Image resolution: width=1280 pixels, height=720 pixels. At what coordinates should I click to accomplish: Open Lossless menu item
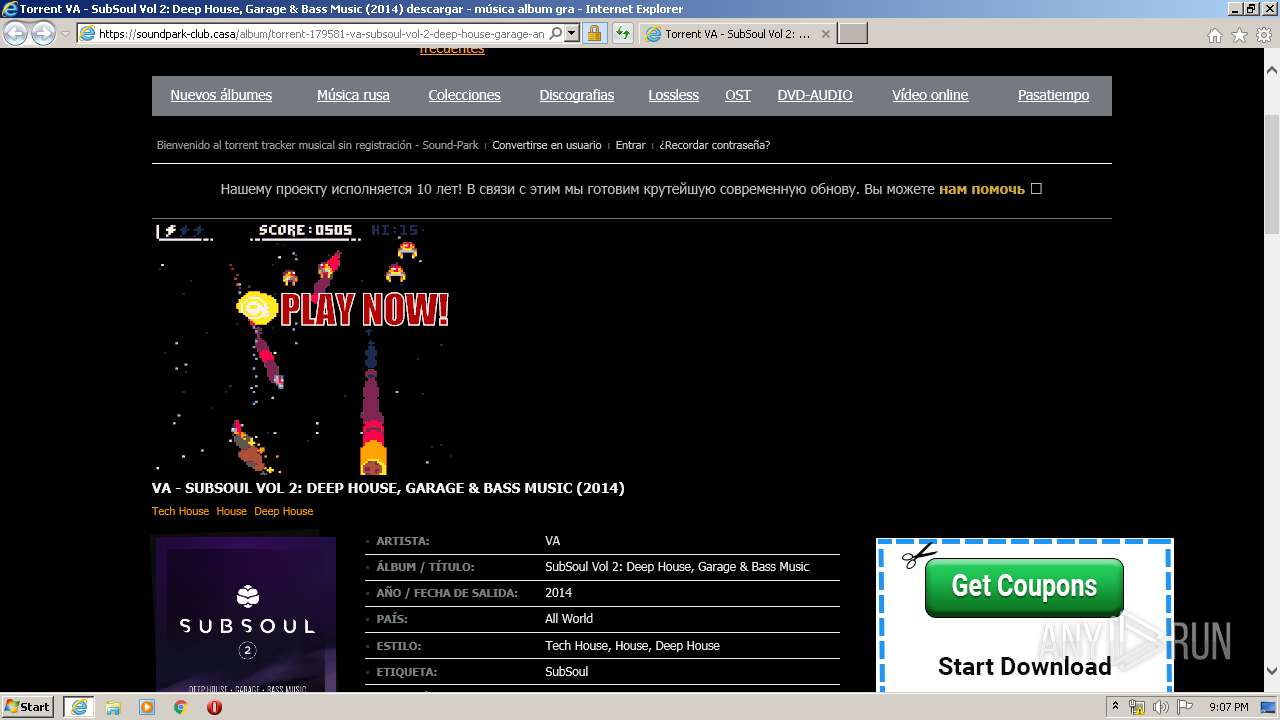pos(673,95)
